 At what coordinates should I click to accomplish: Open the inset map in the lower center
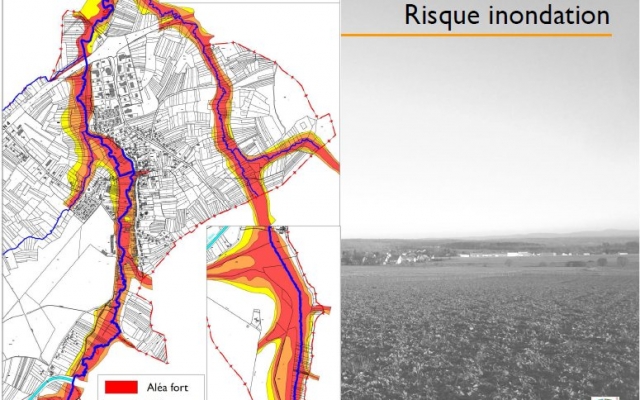tap(272, 312)
